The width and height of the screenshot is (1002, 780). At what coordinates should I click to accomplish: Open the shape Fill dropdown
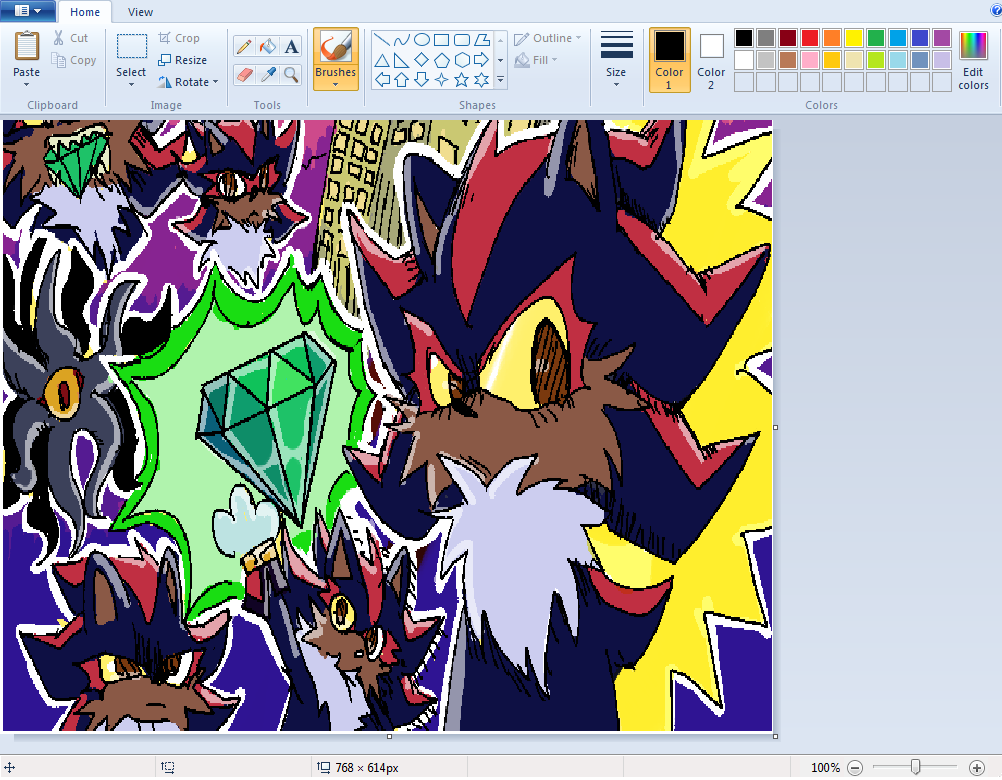[537, 60]
